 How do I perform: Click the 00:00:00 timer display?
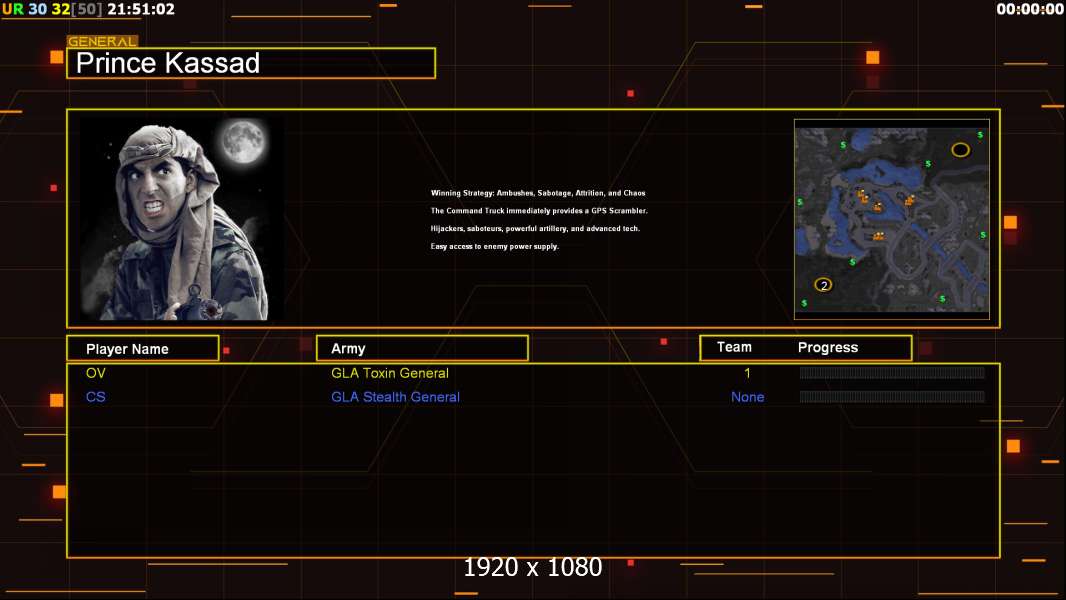pos(1029,9)
